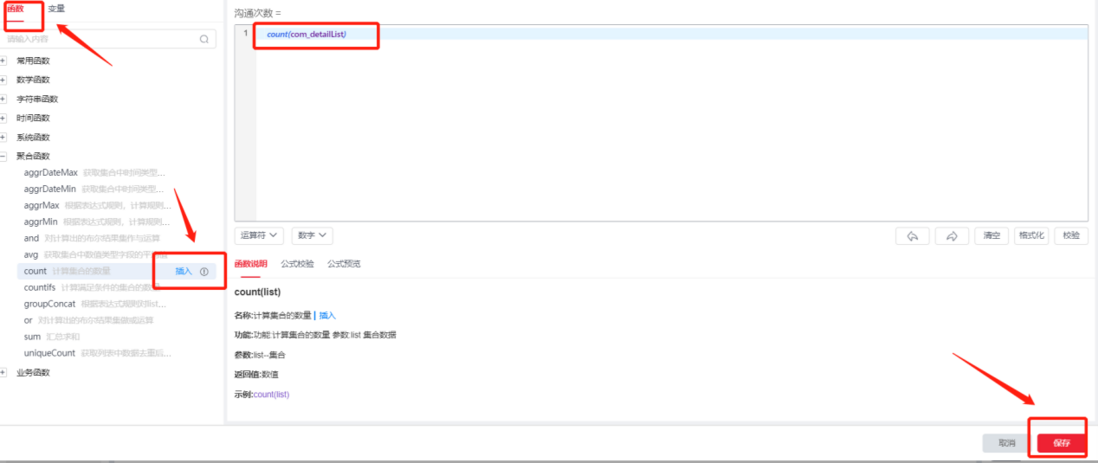Open the 公式校验 tab

pyautogui.click(x=297, y=264)
